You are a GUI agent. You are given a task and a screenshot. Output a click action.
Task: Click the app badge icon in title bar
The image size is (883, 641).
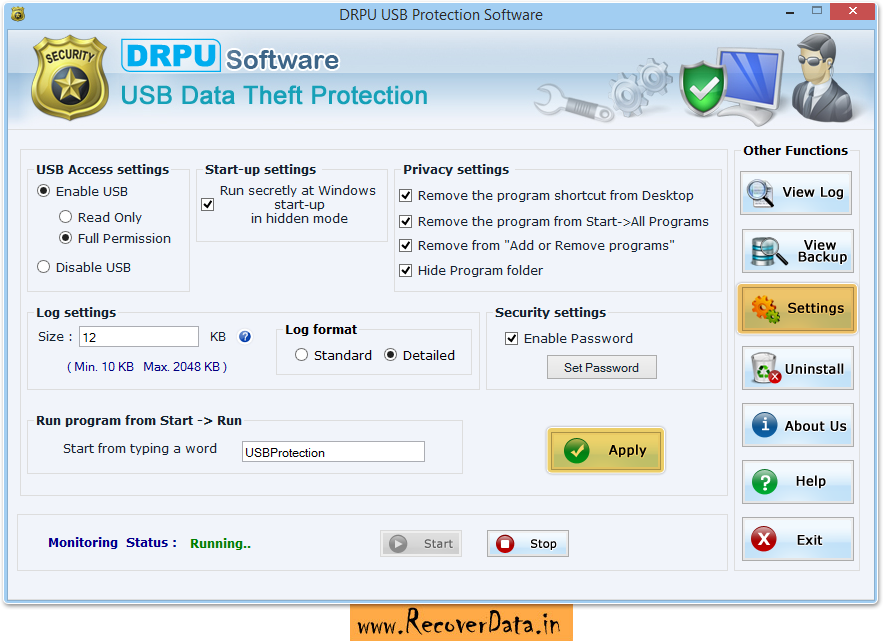click(x=18, y=14)
